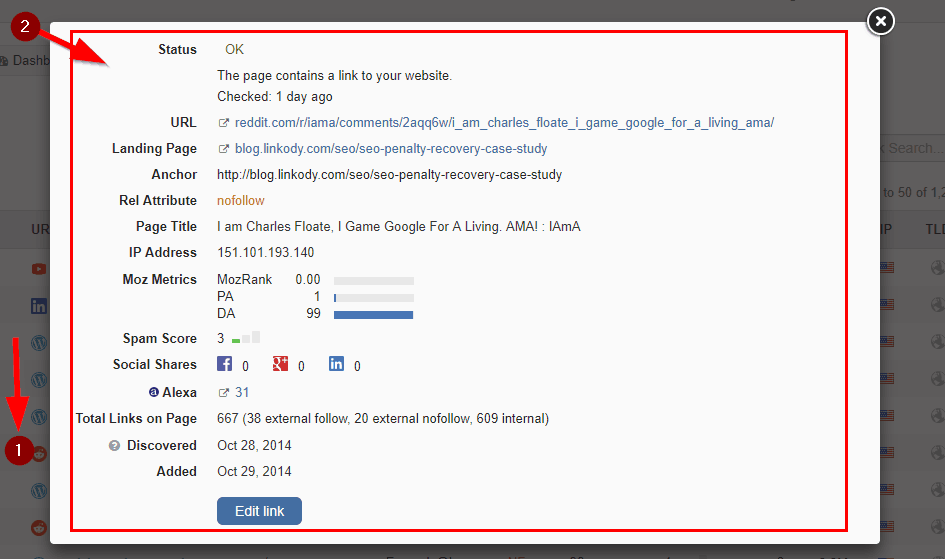This screenshot has width=945, height=559.
Task: Click the Google+ icon in Social Shares
Action: click(281, 364)
